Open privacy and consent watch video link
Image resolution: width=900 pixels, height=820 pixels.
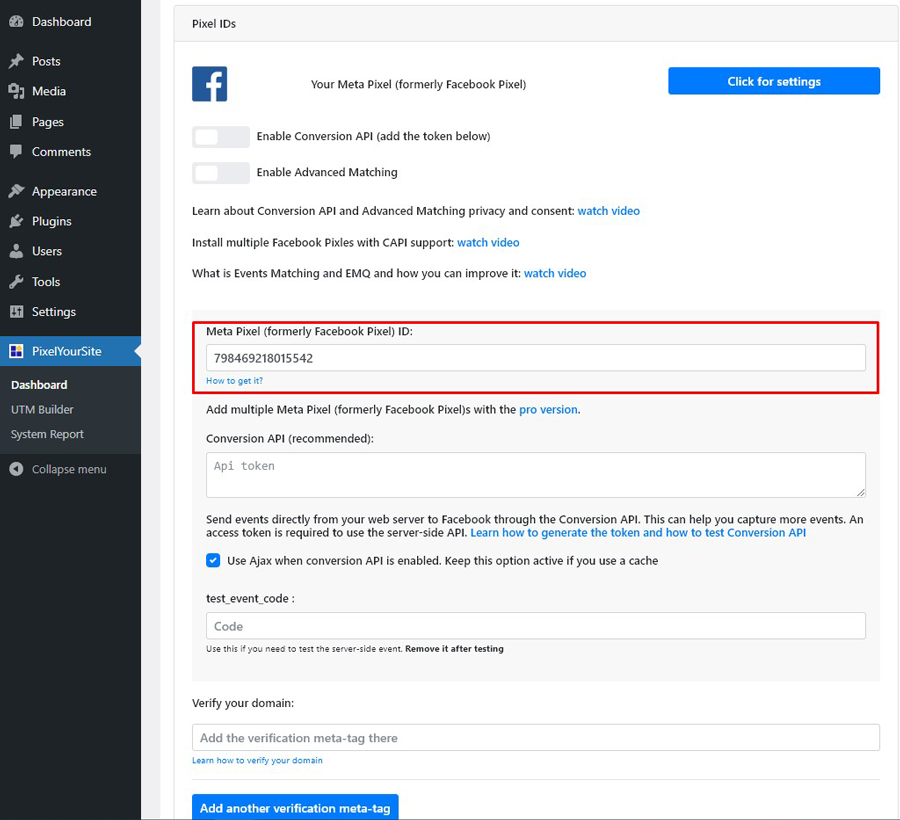click(608, 211)
